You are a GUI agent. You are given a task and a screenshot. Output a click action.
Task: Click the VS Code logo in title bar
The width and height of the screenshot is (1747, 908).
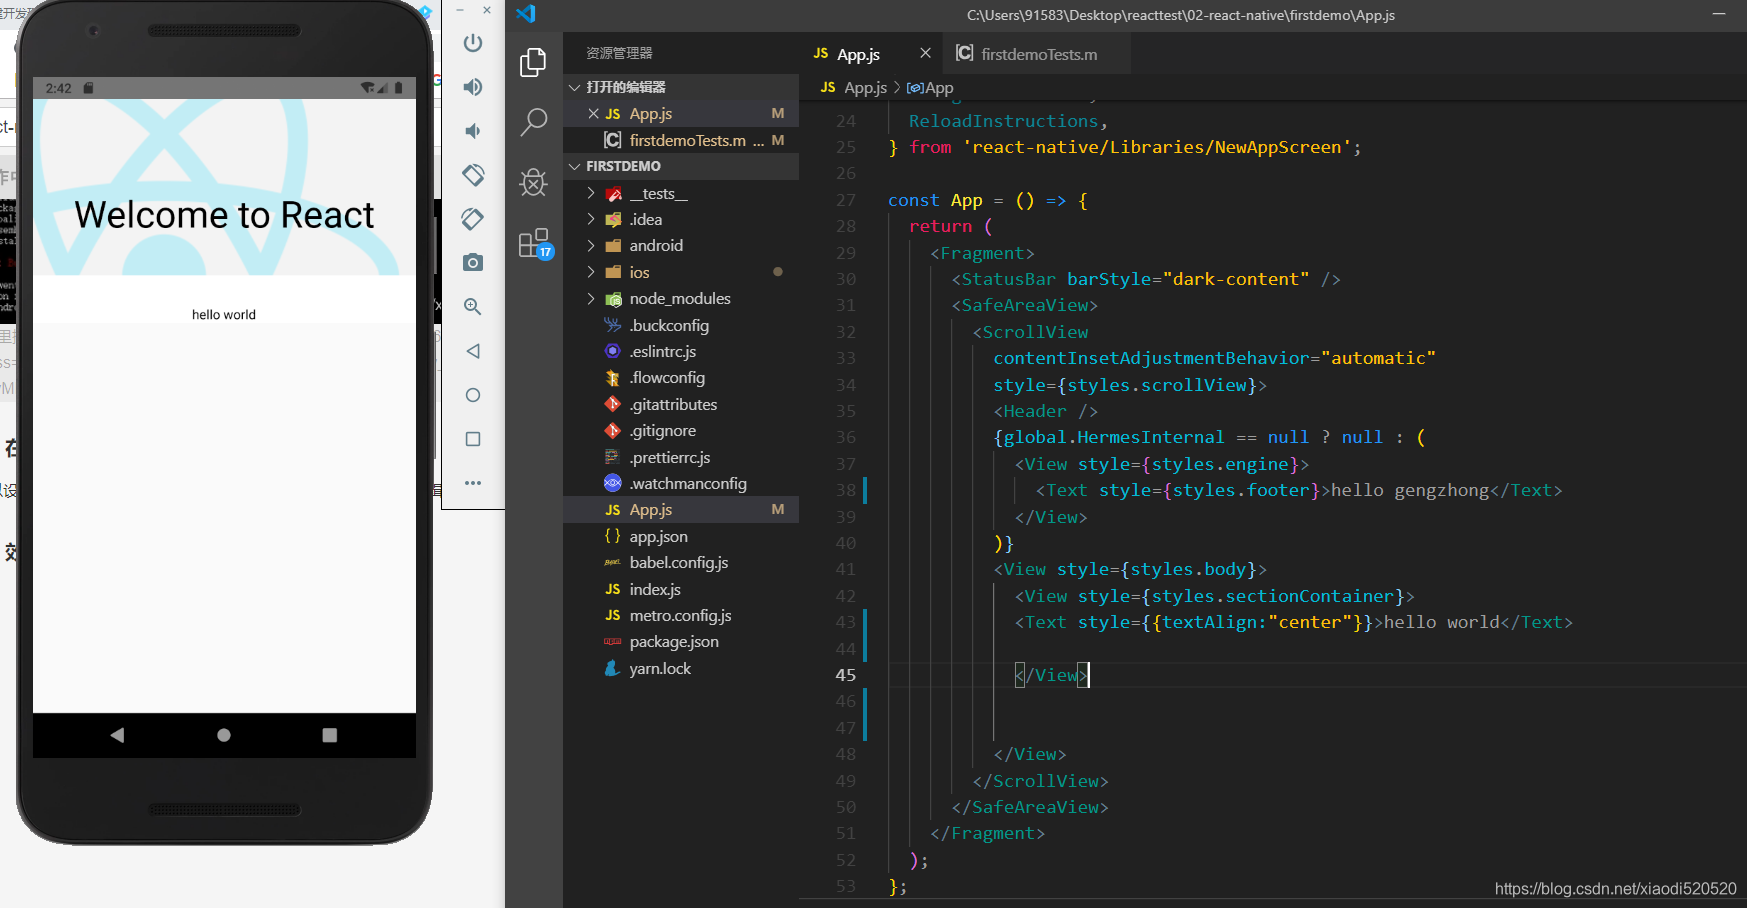526,14
